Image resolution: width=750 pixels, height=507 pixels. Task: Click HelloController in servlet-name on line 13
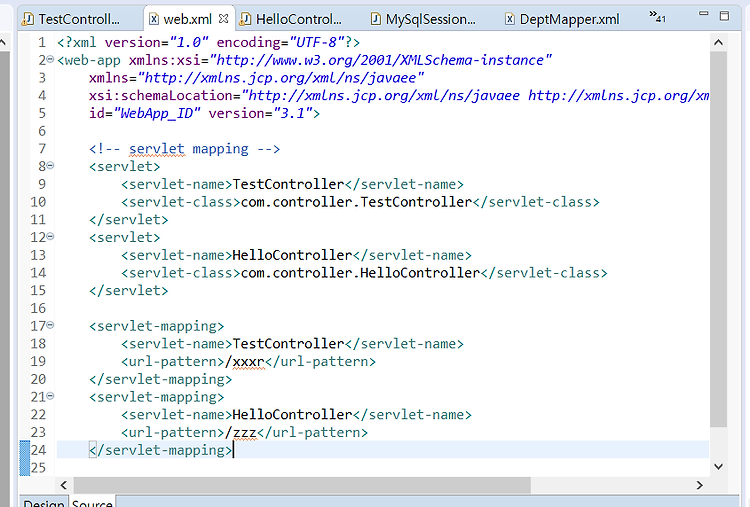[x=292, y=255]
